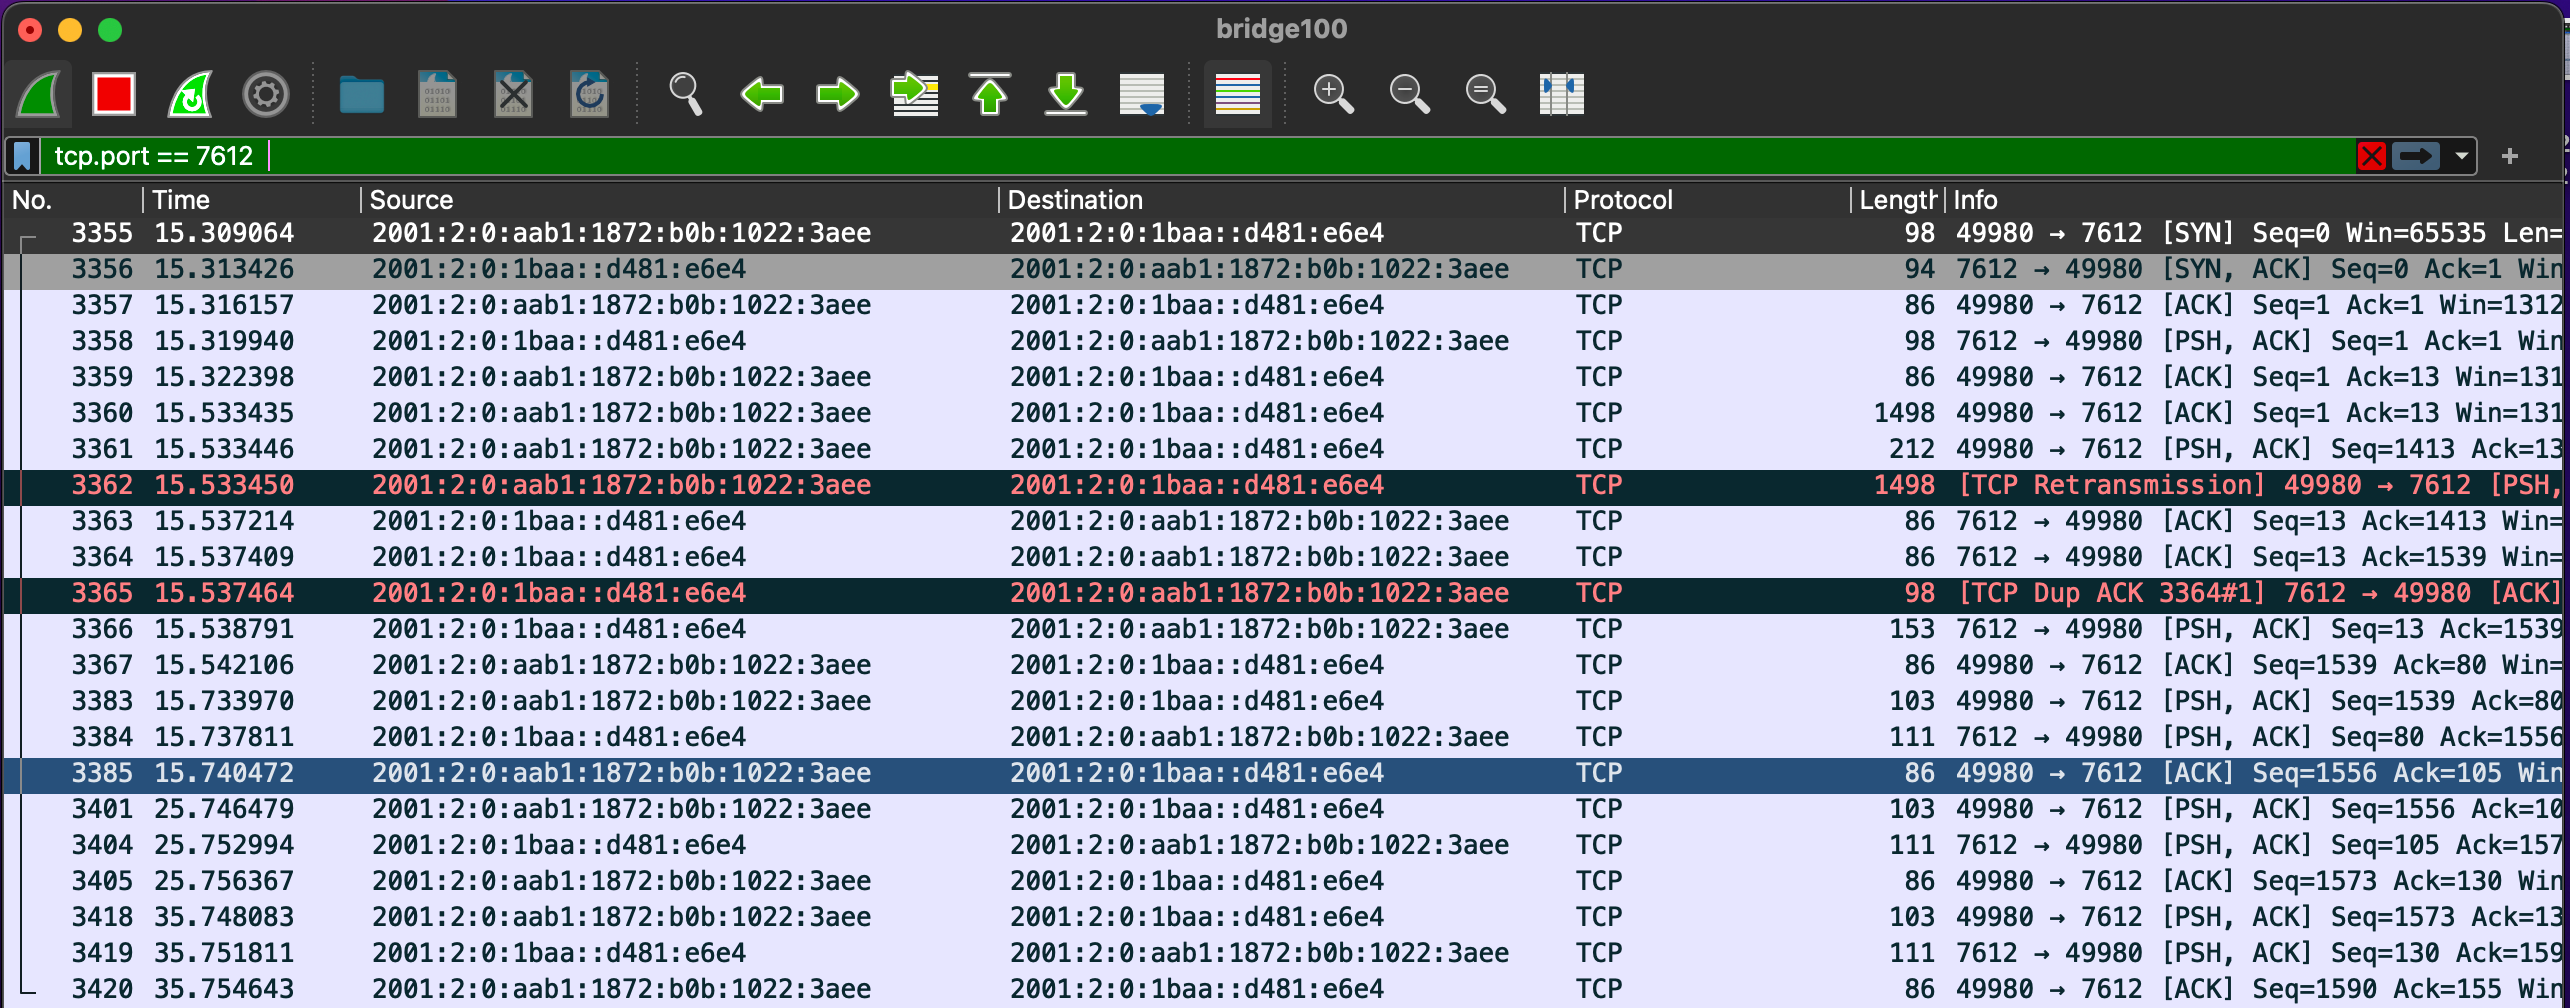
Task: Toggle auto-scroll during live capture
Action: (1142, 94)
